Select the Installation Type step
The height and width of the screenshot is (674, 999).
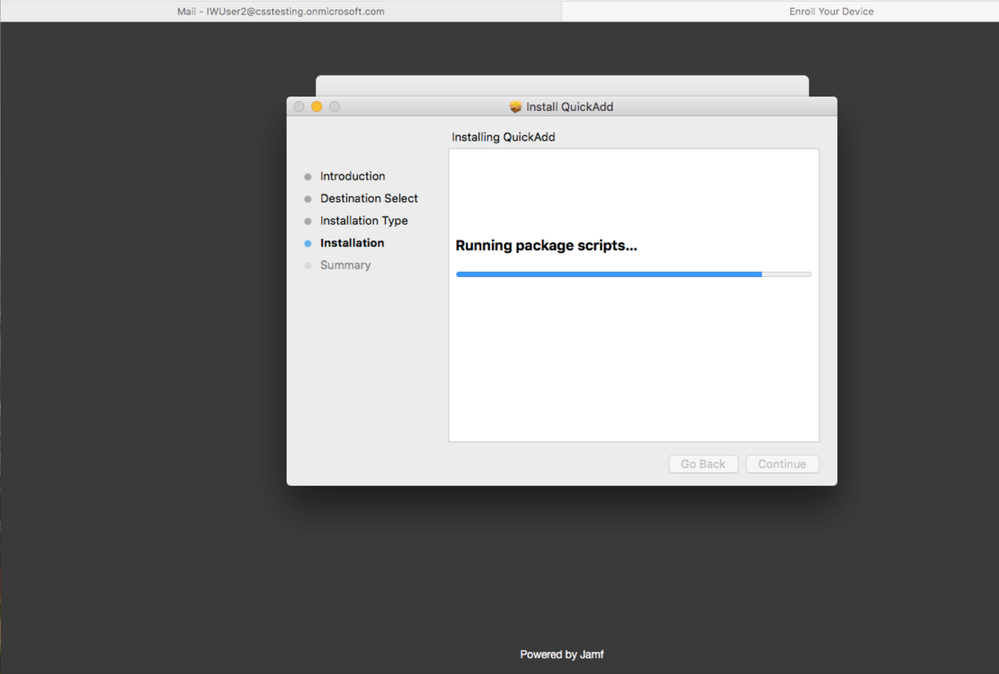coord(364,220)
